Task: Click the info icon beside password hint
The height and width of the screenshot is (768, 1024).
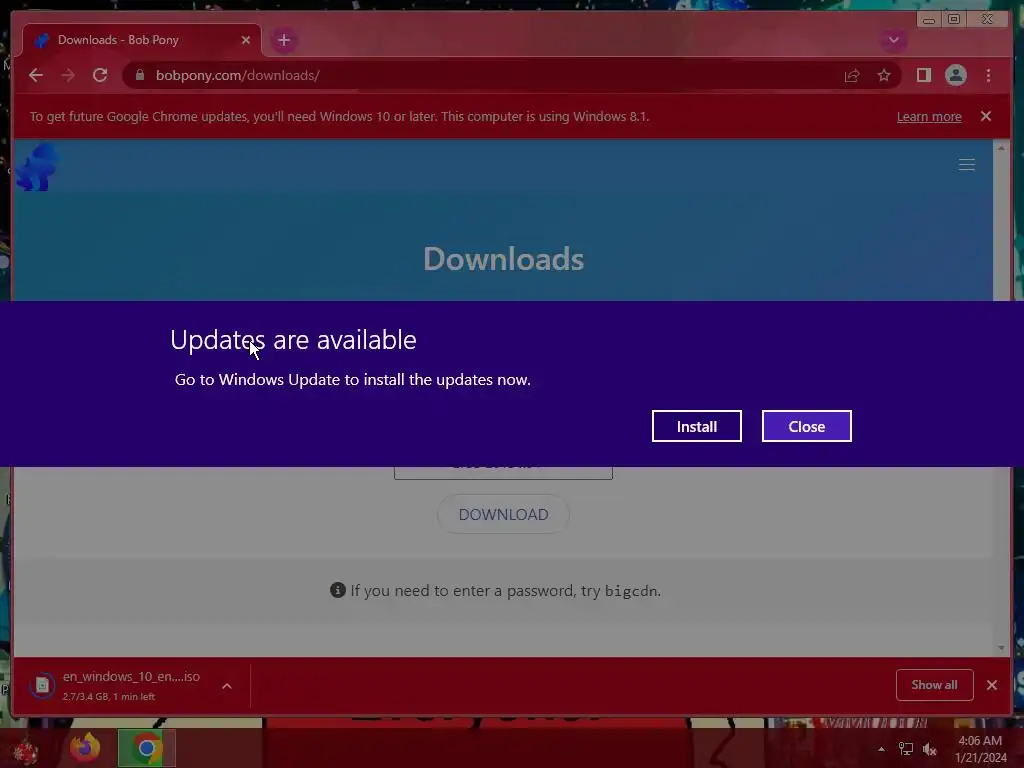Action: pos(338,590)
